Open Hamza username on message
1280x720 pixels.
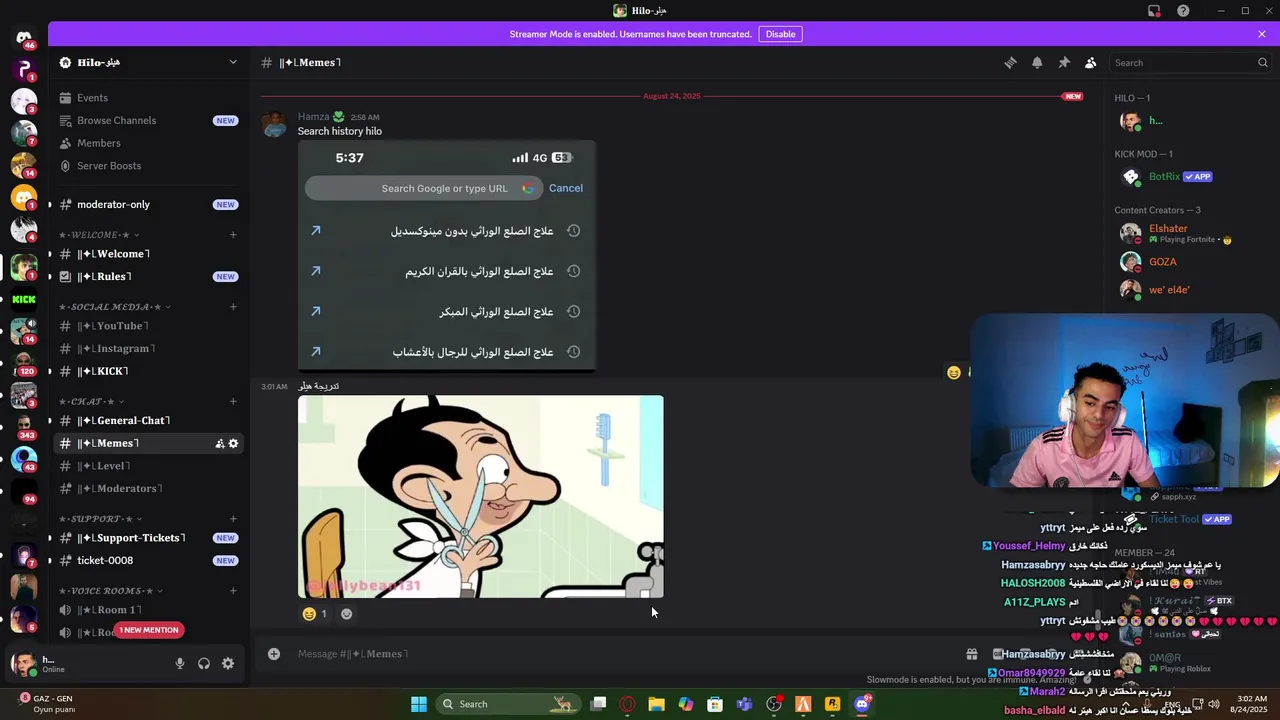coord(313,117)
